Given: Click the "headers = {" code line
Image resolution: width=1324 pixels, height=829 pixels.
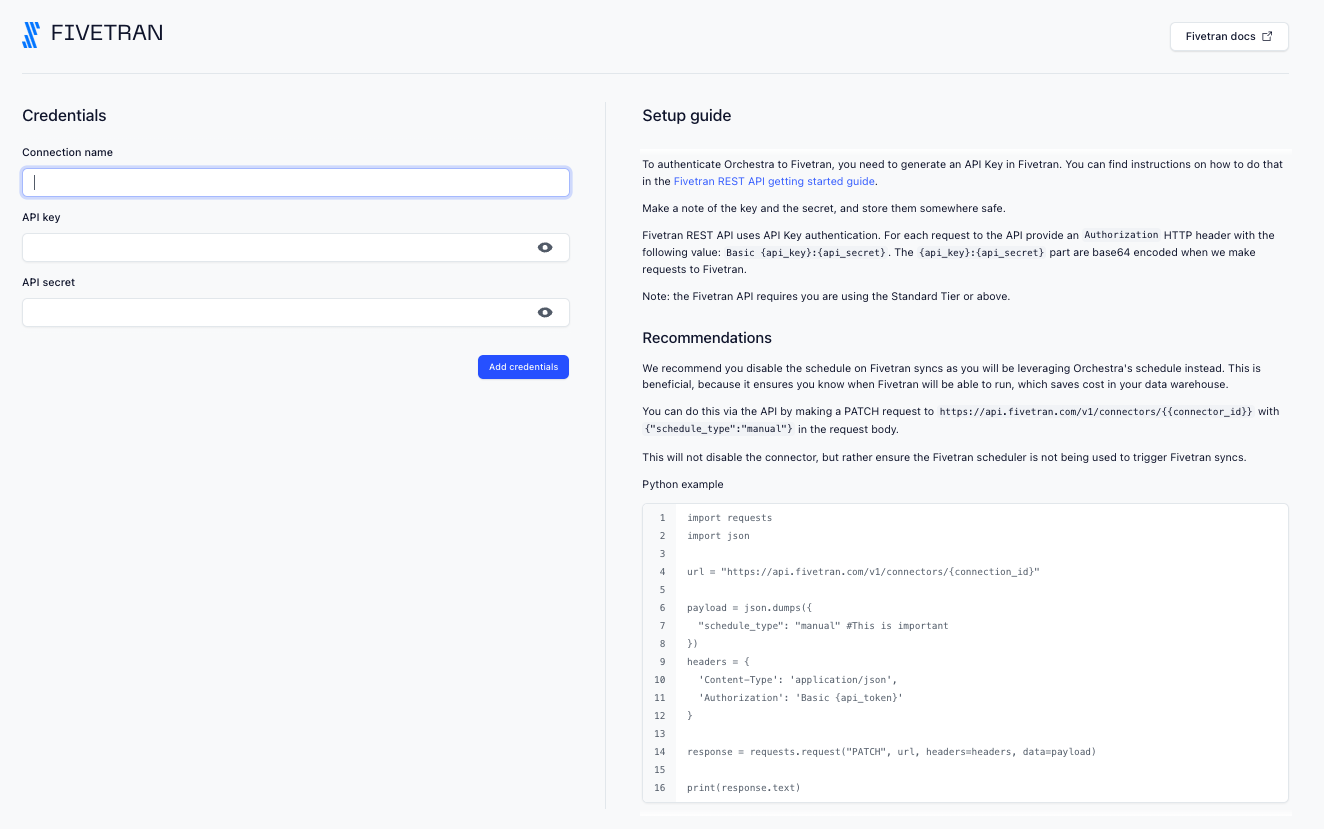Looking at the screenshot, I should pos(718,662).
